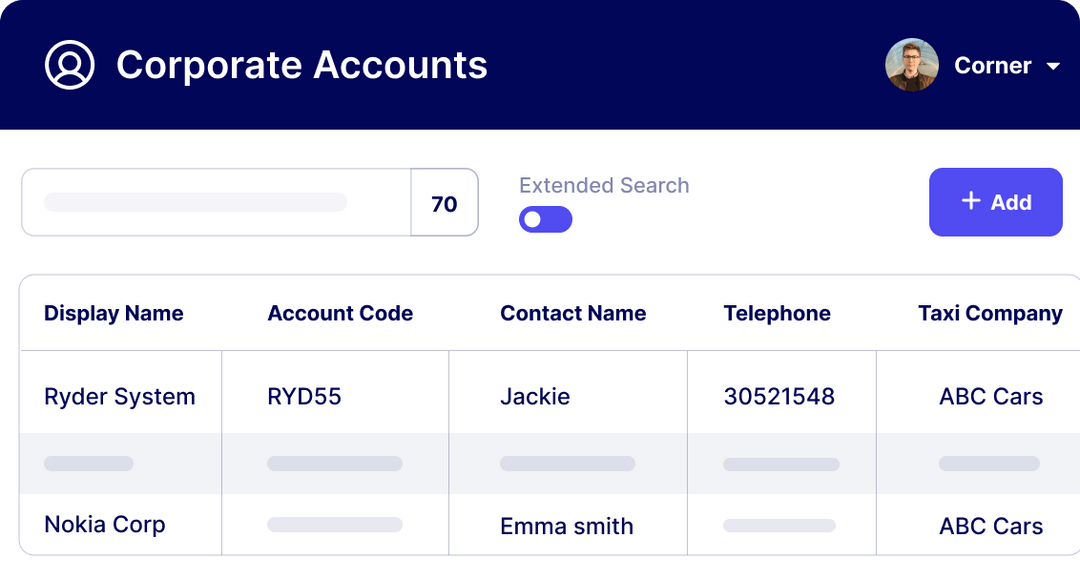1080x577 pixels.
Task: Click the Contact Name column header
Action: pos(573,313)
